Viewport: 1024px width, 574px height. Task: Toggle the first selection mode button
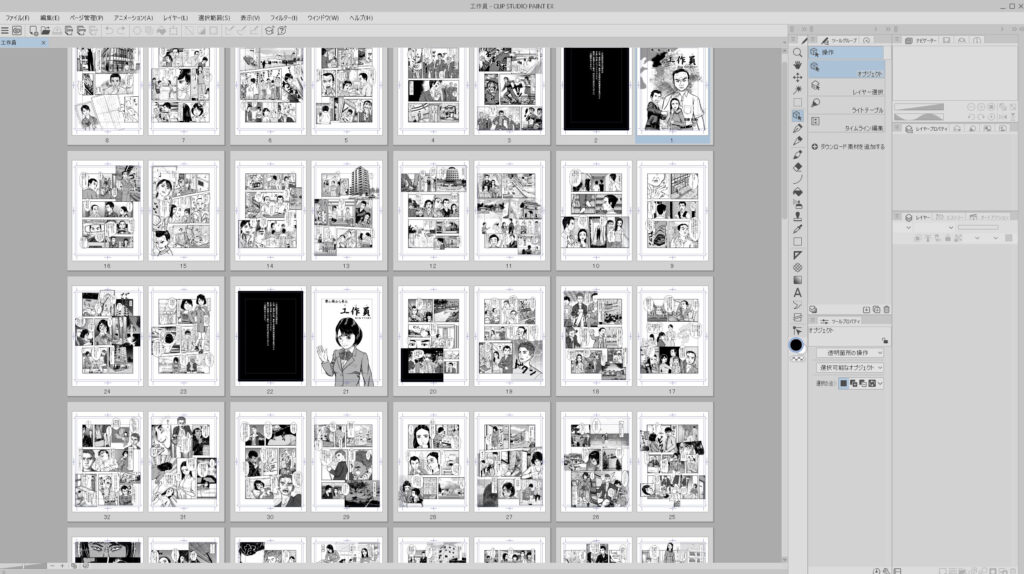[x=843, y=383]
